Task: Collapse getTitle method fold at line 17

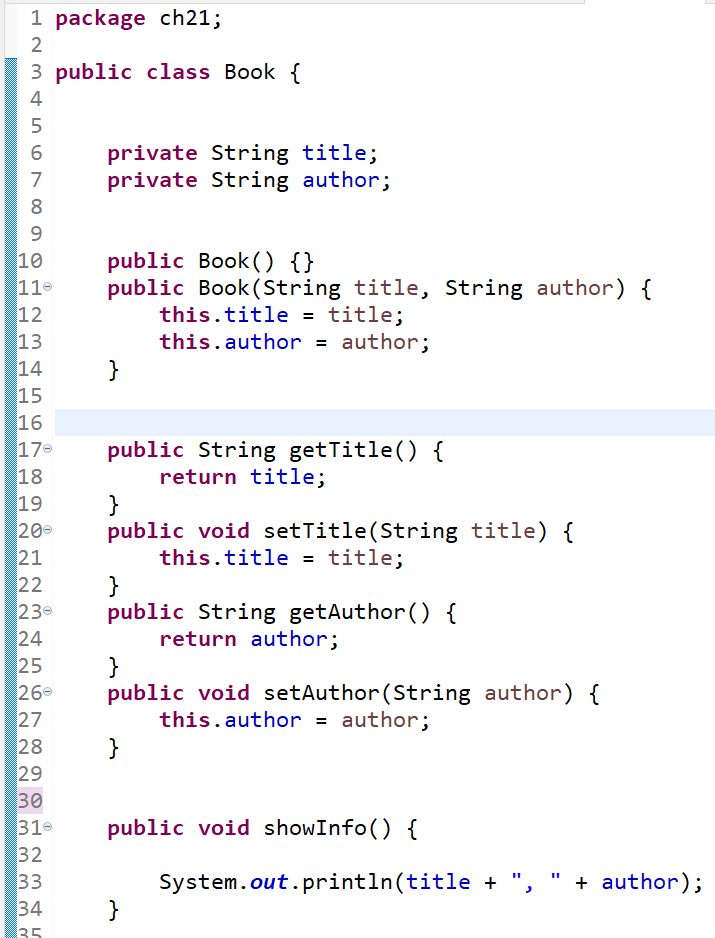Action: pyautogui.click(x=48, y=449)
